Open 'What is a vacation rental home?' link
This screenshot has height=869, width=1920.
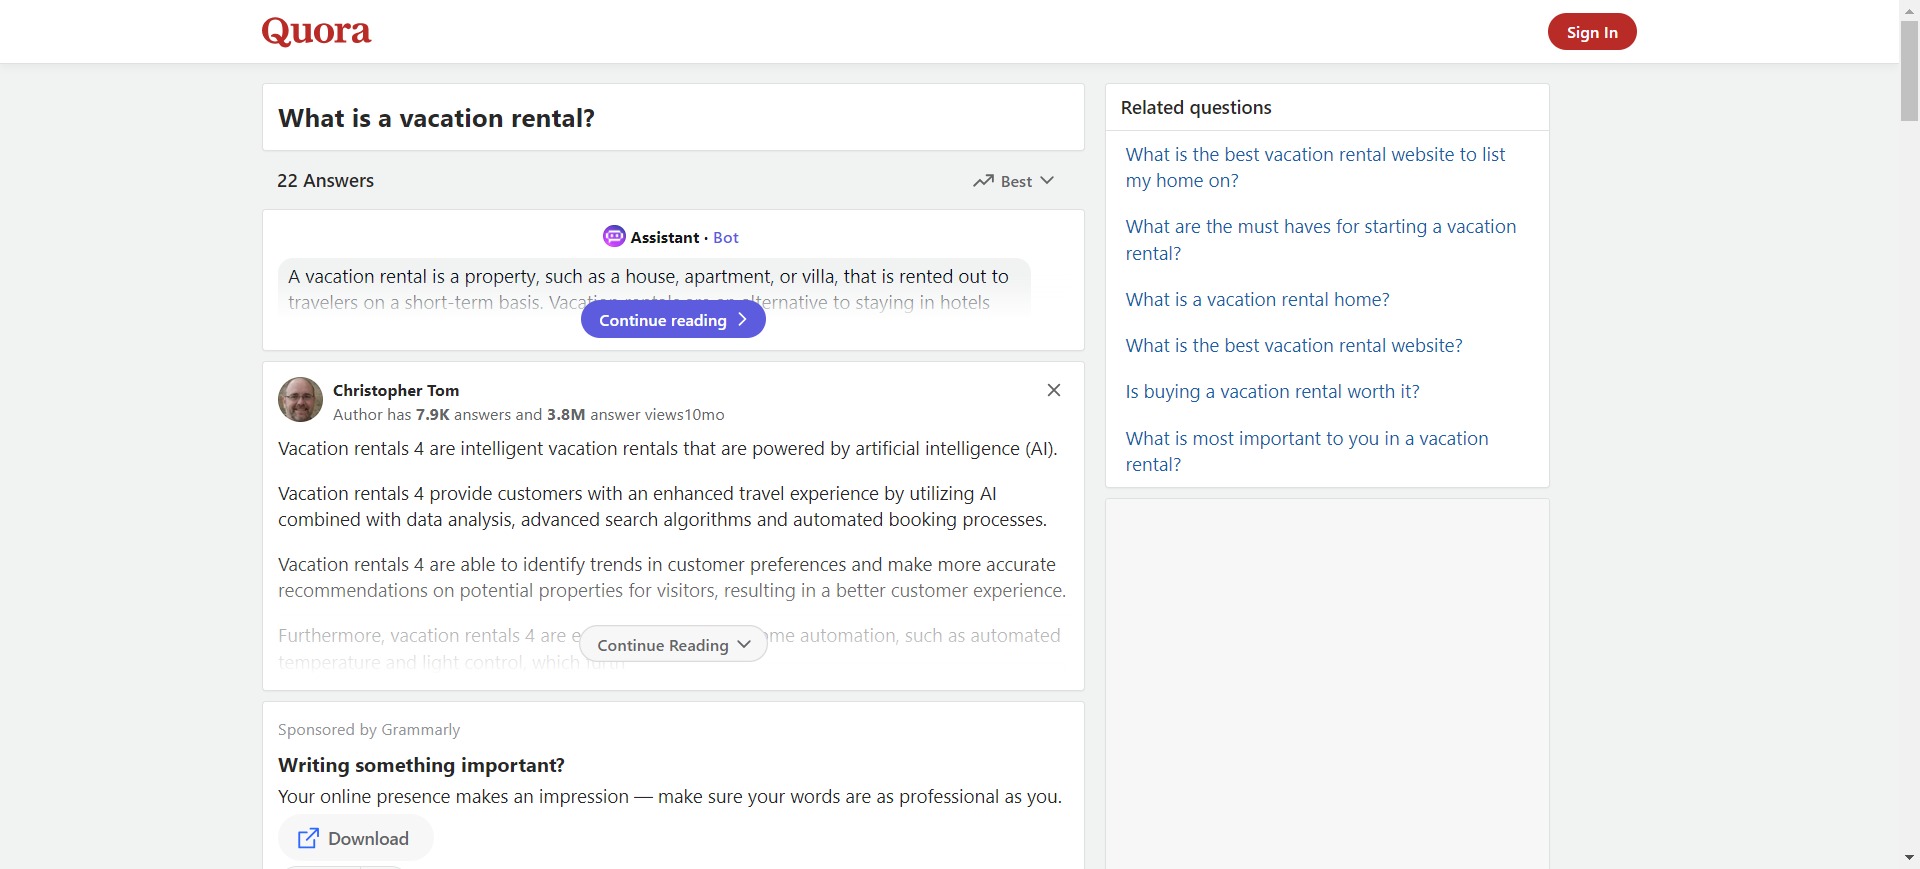click(x=1257, y=300)
